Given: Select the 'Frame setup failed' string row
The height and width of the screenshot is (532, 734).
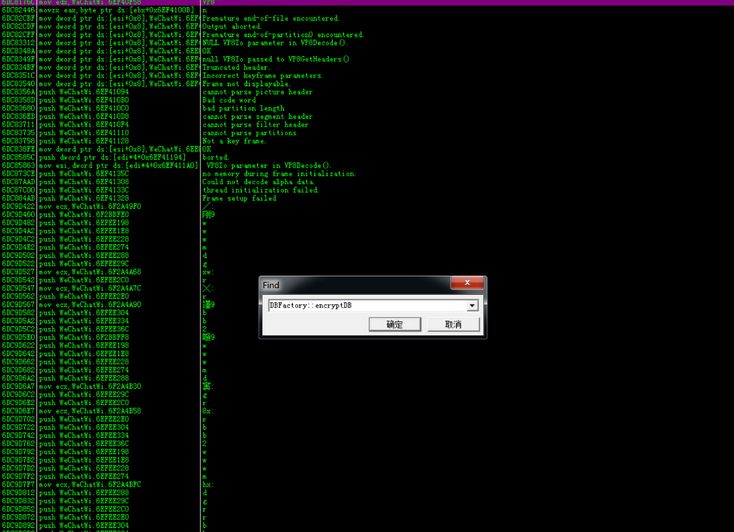Looking at the screenshot, I should tap(367, 198).
